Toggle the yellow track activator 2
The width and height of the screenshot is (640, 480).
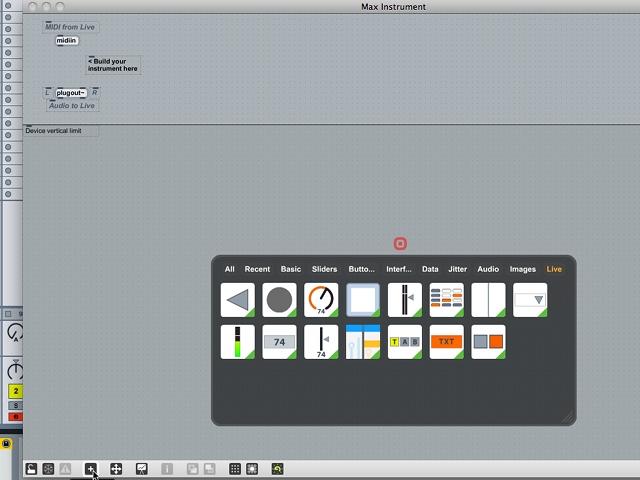16,391
